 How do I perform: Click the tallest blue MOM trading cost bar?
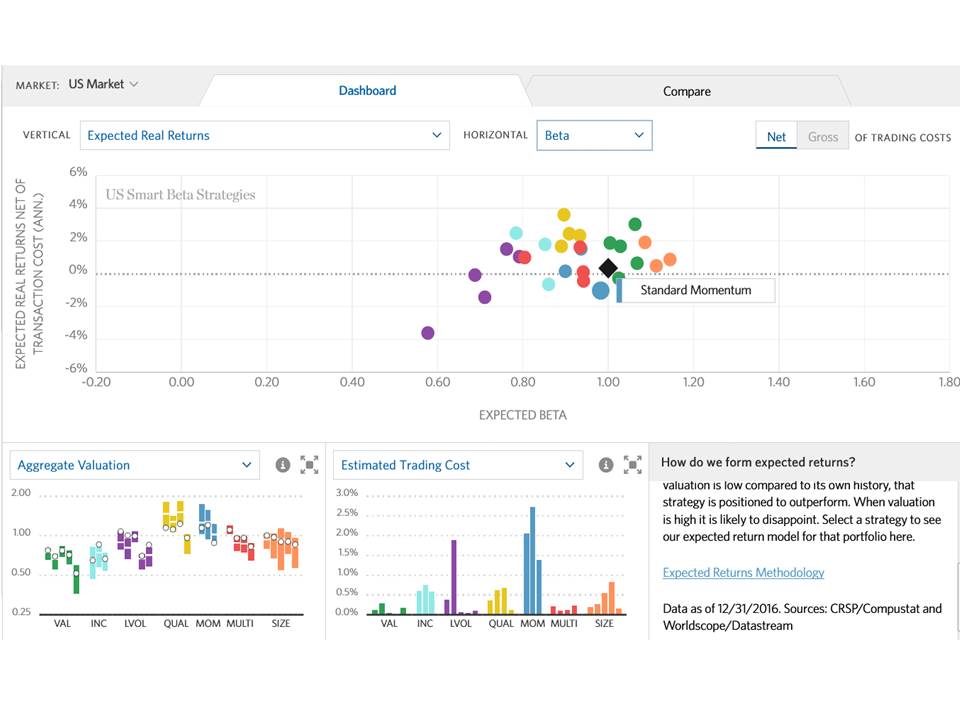tap(532, 560)
